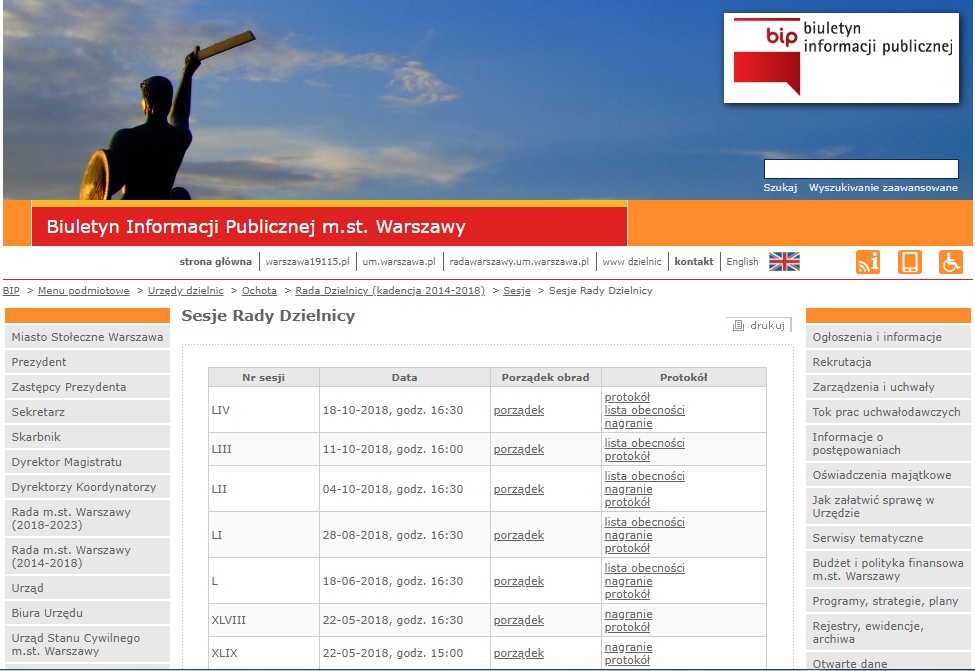Open Rejestry, ewidencje, archiwa item

[x=888, y=632]
